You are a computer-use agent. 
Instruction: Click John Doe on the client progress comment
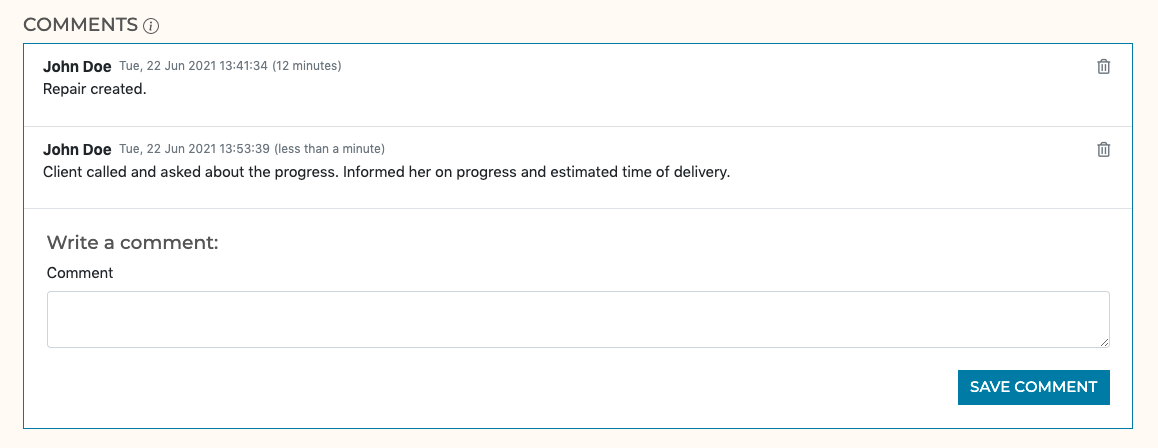[x=77, y=150]
